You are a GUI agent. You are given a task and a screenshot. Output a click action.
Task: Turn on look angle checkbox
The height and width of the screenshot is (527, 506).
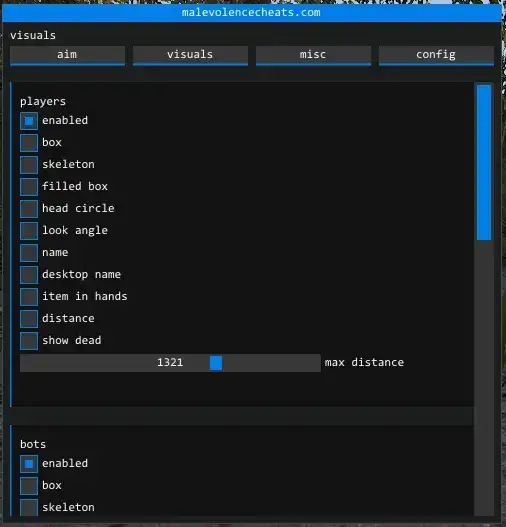[x=29, y=231]
